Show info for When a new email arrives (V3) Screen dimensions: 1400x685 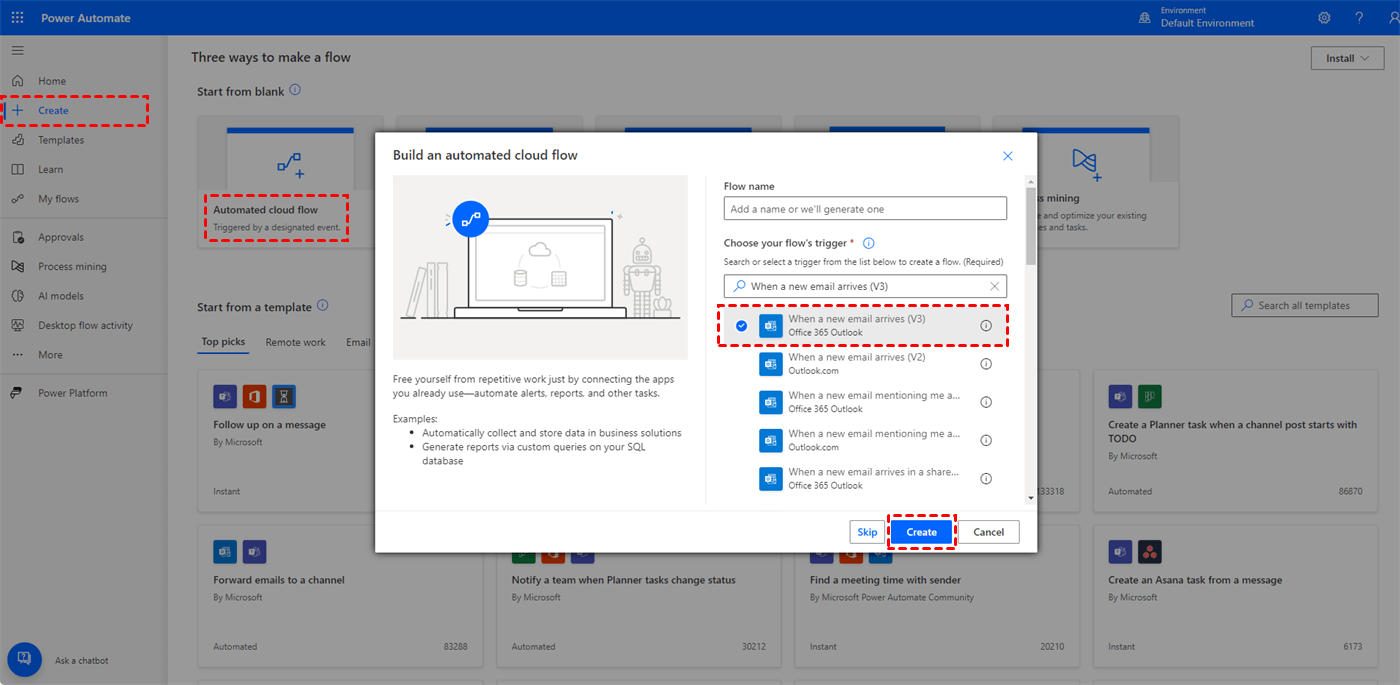[x=986, y=326]
